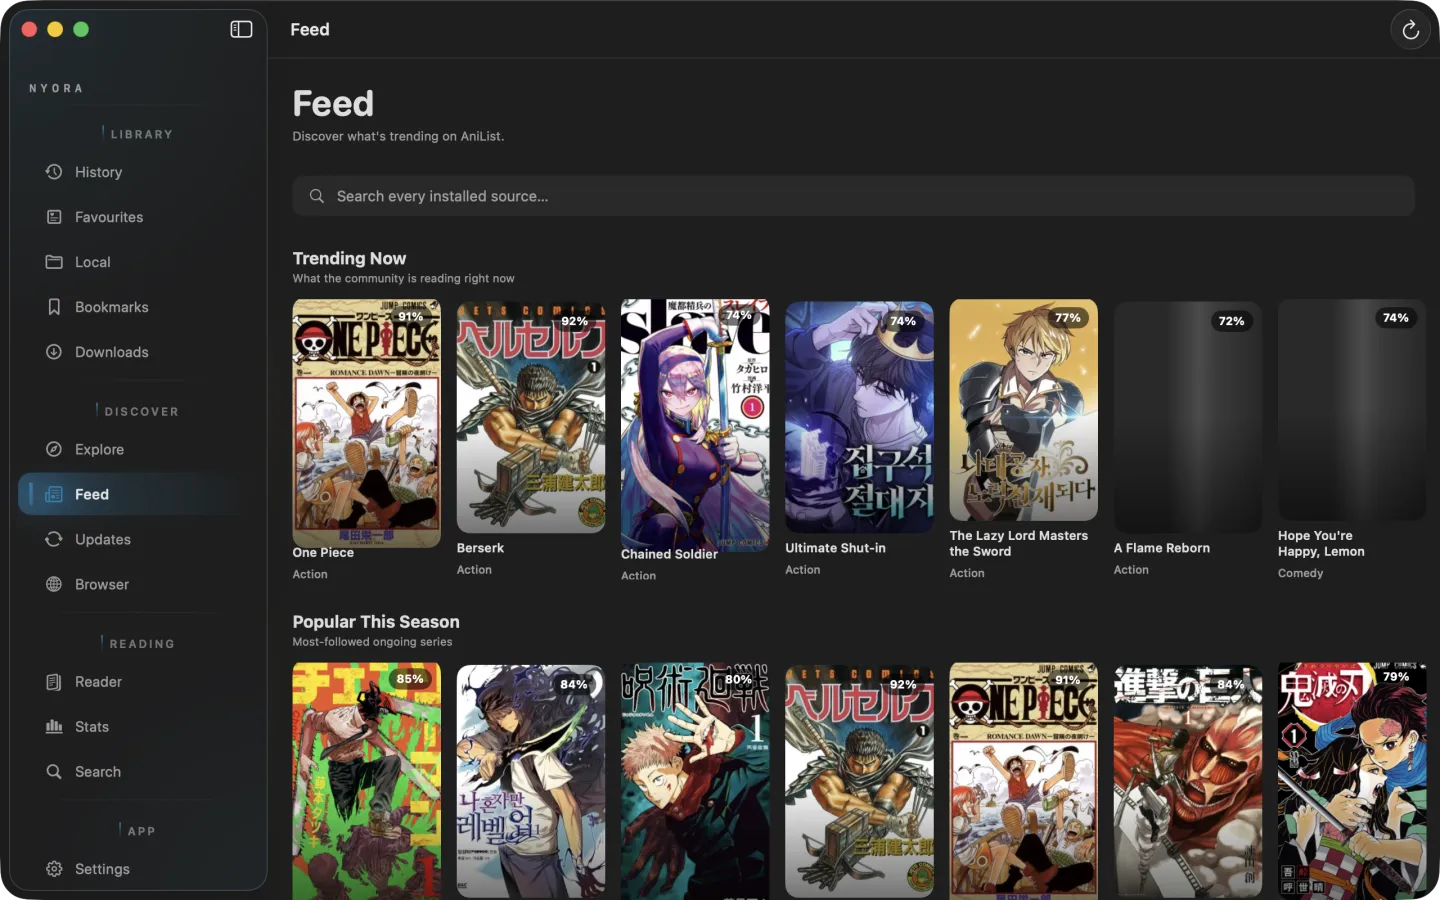Click the Chained Soldier title text
This screenshot has height=900, width=1440.
669,554
